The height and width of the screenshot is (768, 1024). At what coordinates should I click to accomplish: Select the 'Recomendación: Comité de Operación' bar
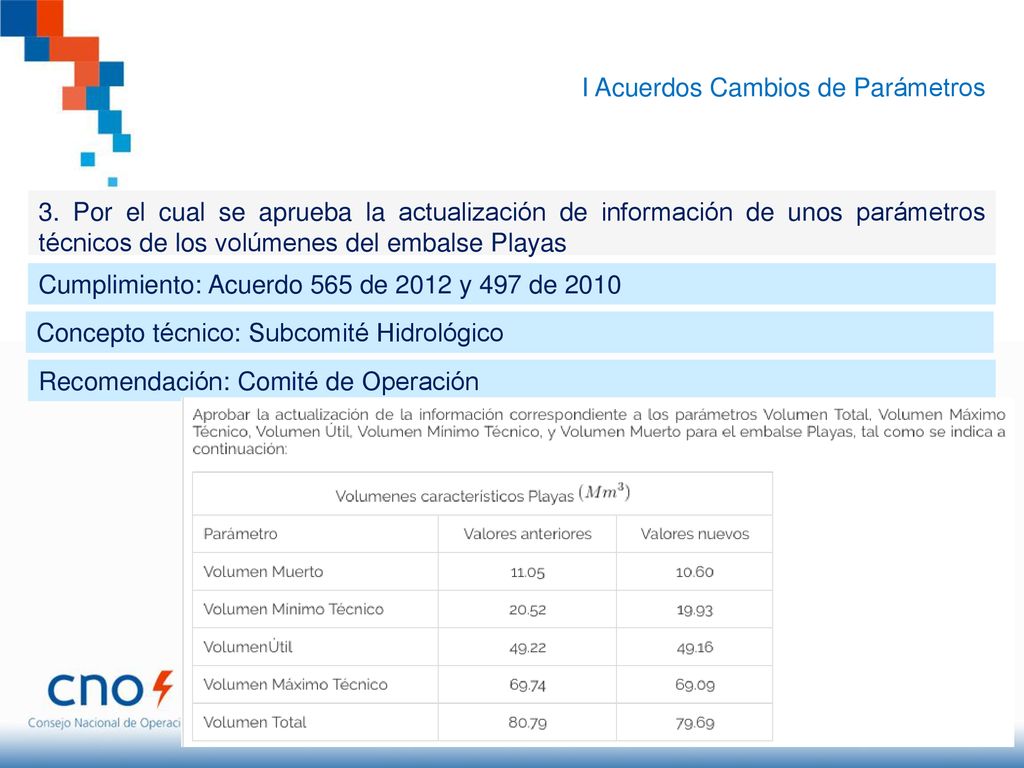(x=511, y=380)
